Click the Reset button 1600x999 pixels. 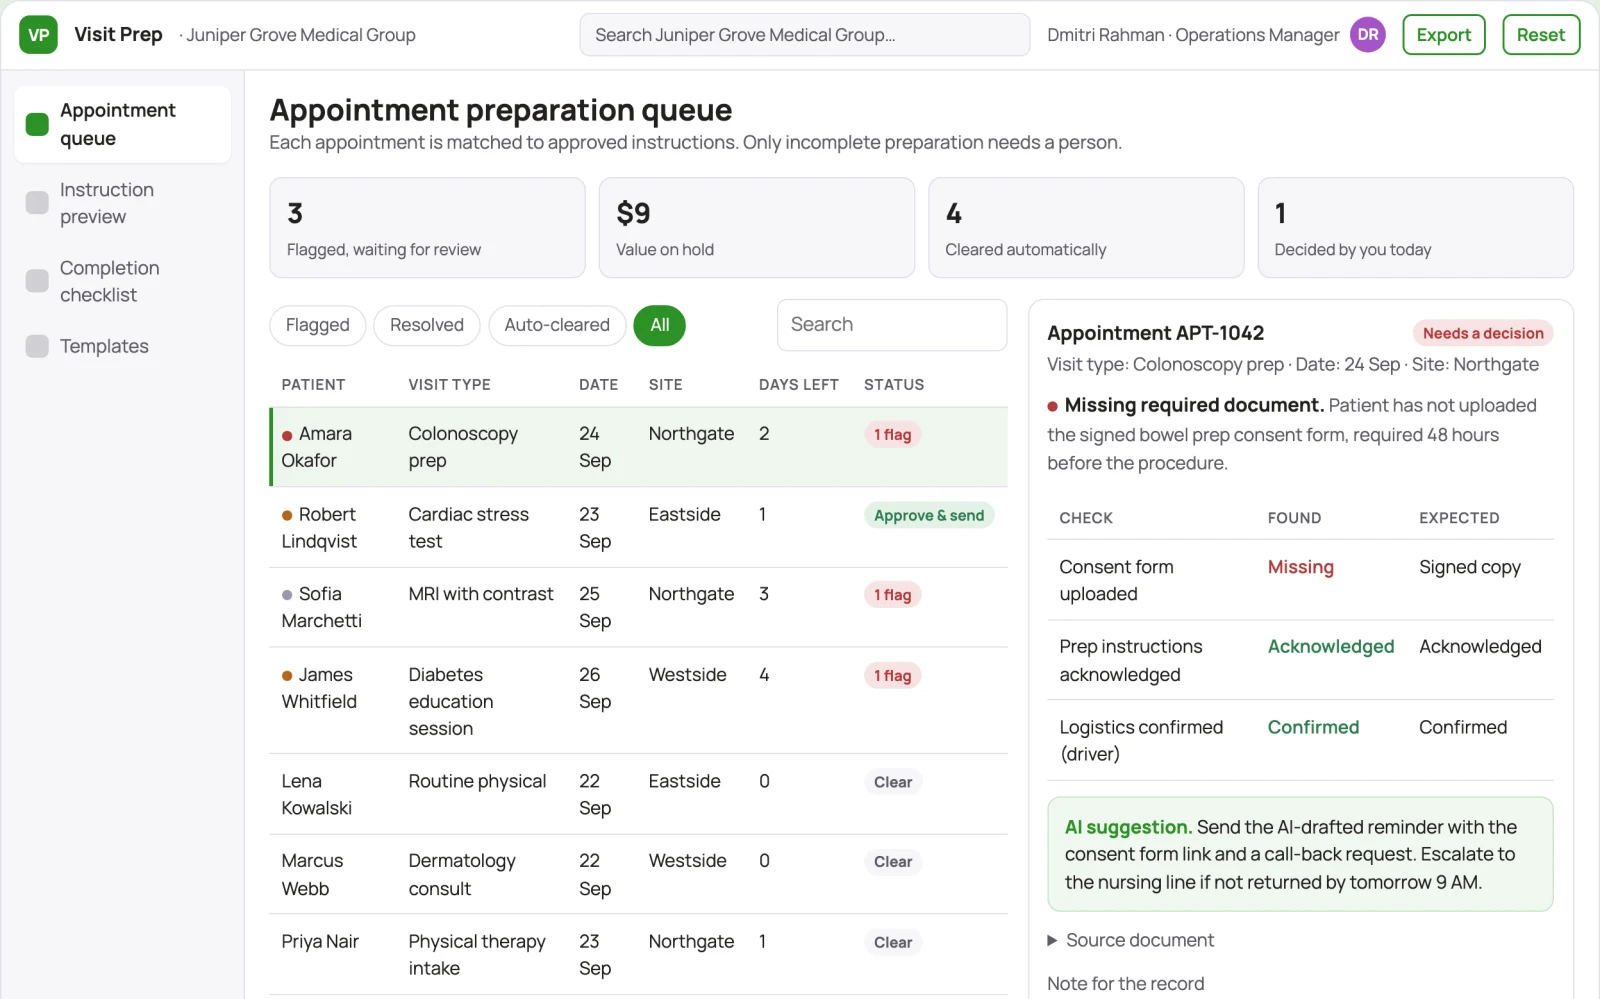tap(1540, 35)
